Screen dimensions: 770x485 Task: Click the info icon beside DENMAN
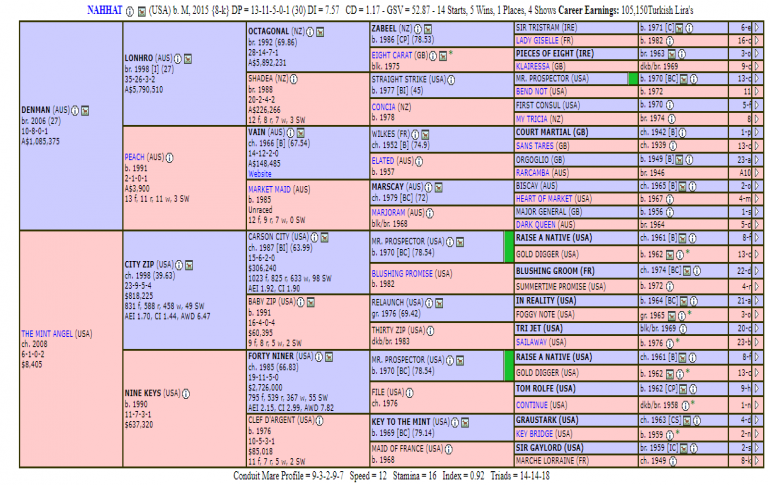pos(75,110)
